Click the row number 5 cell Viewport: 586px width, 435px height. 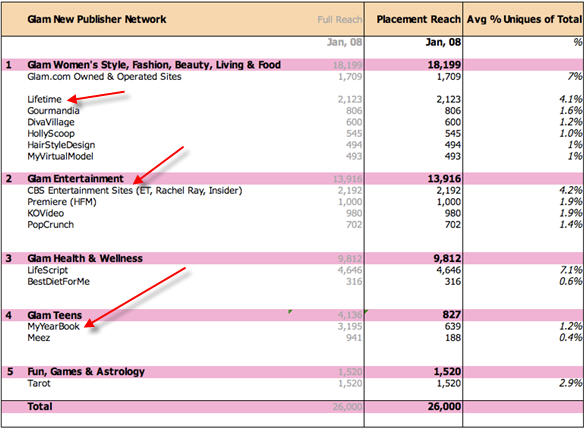click(10, 372)
